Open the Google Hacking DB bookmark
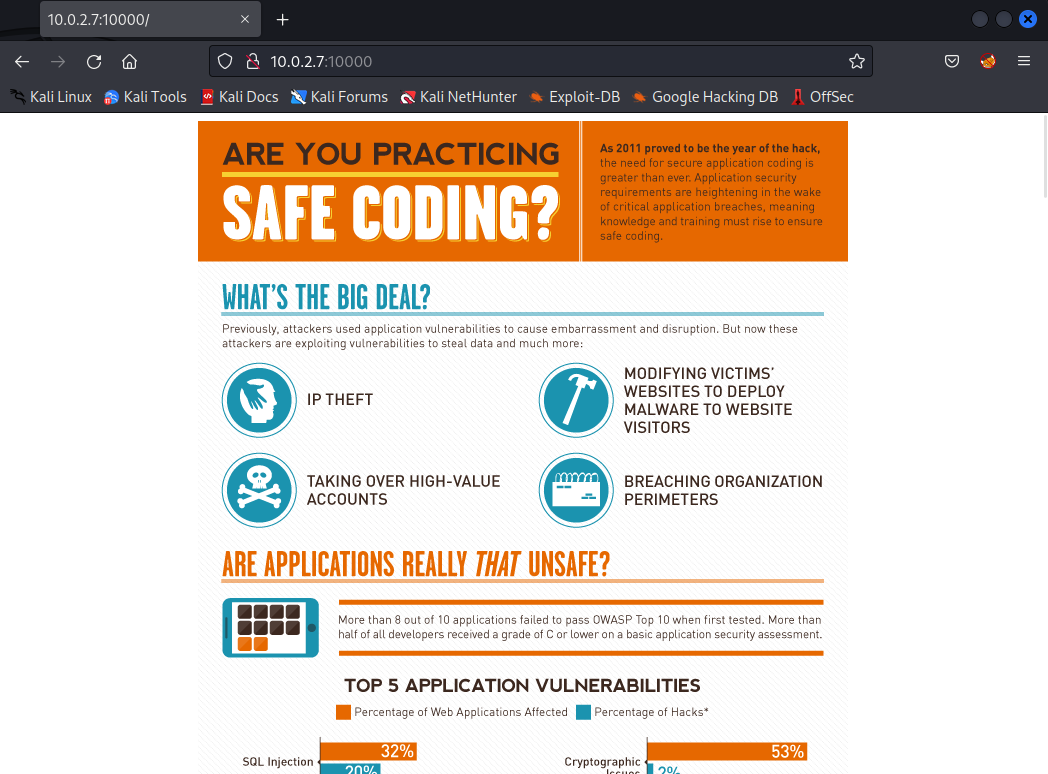 click(705, 97)
